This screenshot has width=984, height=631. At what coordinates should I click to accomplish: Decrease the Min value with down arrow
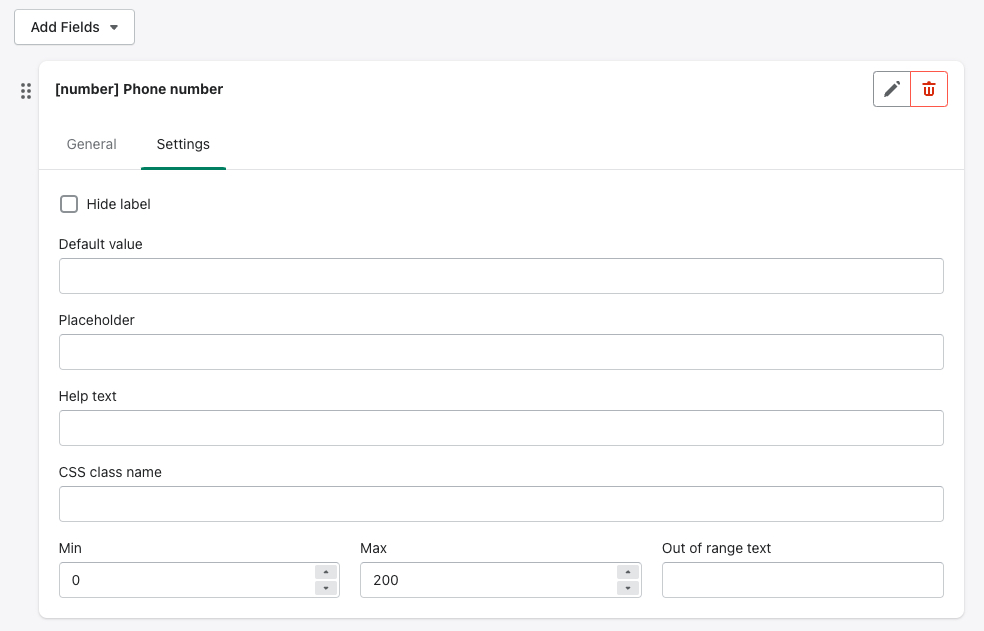(x=327, y=588)
